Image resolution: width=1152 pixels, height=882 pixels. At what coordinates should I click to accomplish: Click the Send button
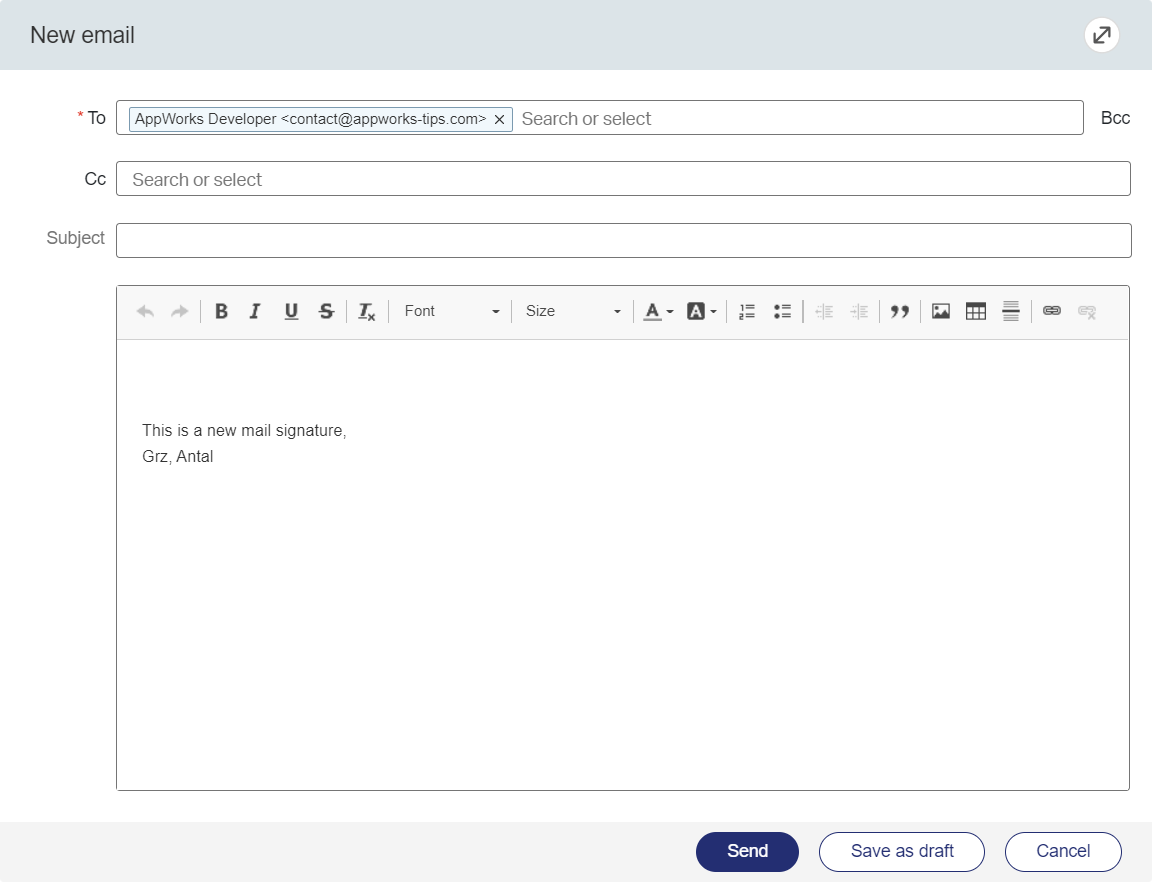tap(747, 851)
